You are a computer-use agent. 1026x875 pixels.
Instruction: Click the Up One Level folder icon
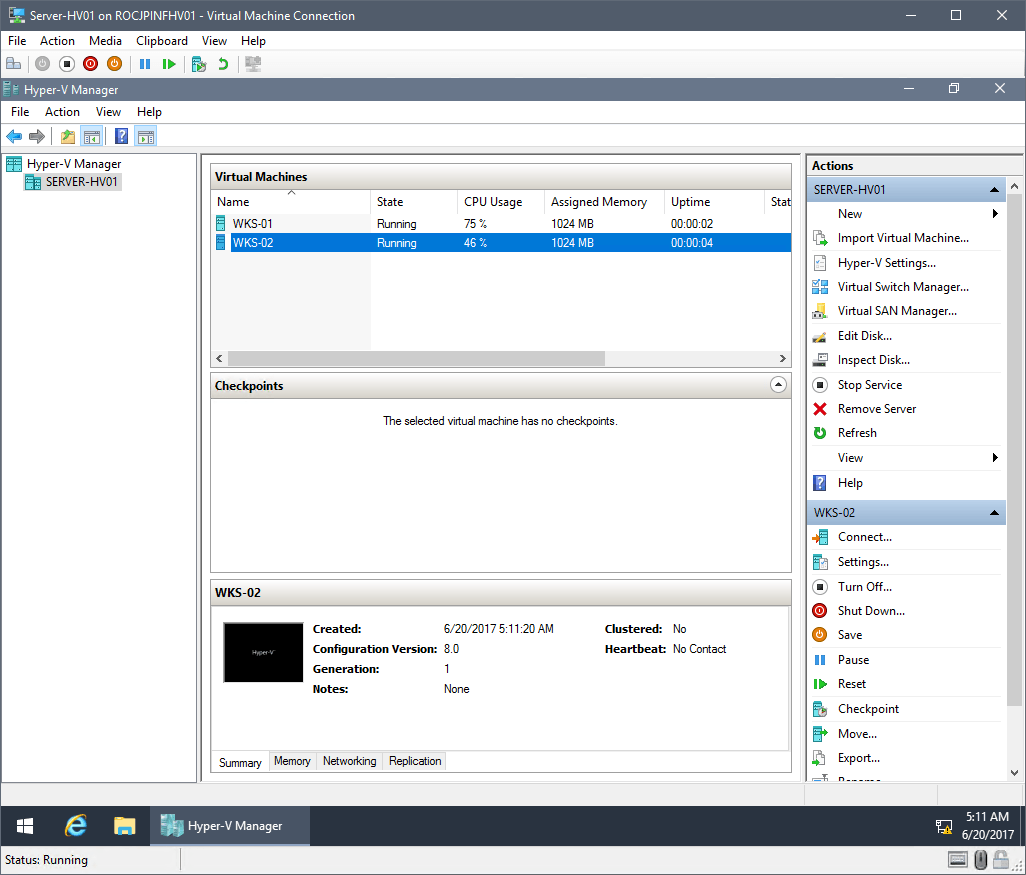tap(67, 136)
